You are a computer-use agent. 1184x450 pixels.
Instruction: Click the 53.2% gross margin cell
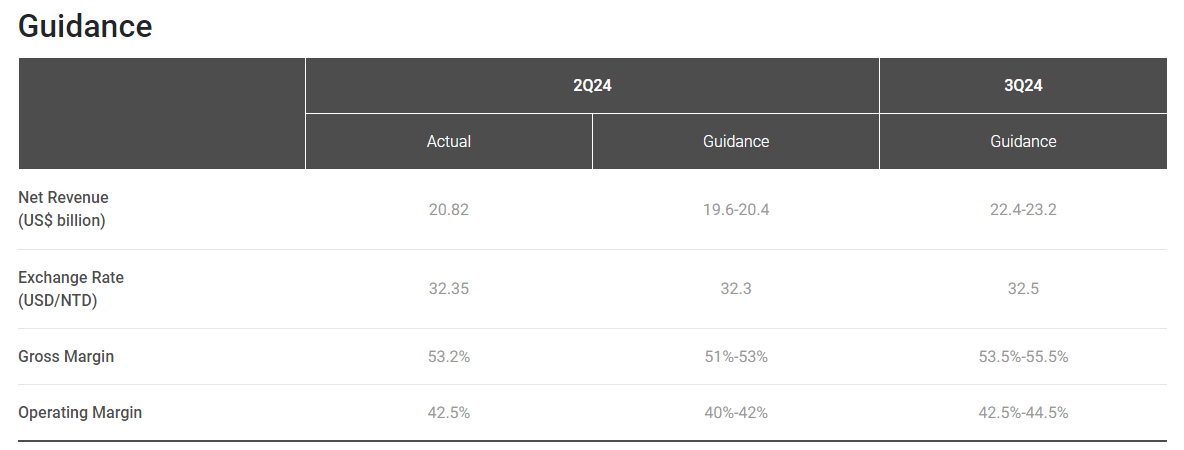pyautogui.click(x=449, y=357)
